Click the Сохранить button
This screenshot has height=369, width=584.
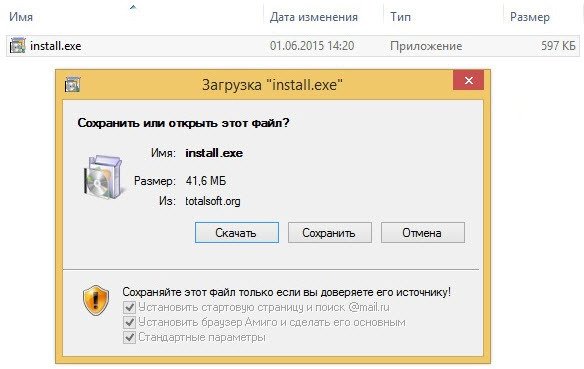[330, 233]
